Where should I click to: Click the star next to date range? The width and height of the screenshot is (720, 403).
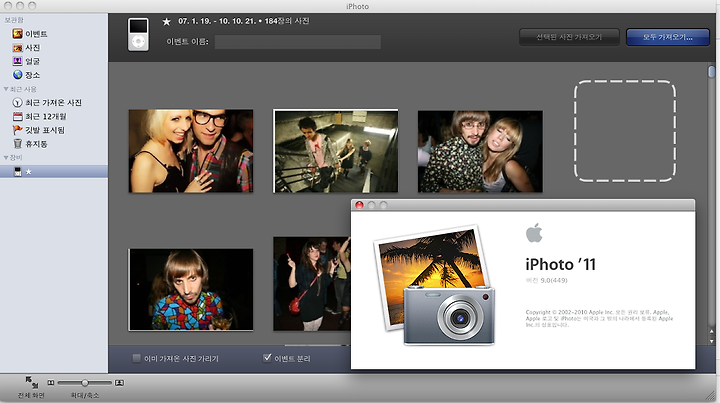pos(167,22)
